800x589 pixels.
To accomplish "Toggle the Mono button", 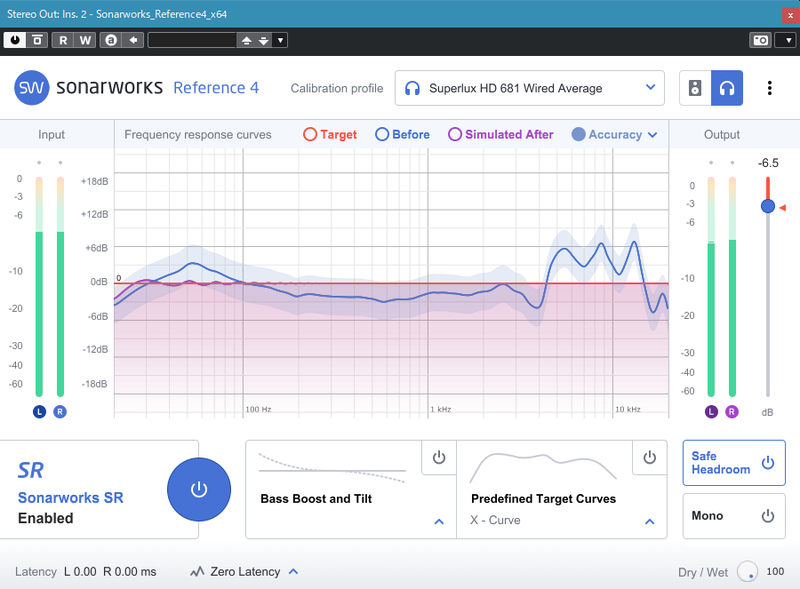I will tap(734, 516).
